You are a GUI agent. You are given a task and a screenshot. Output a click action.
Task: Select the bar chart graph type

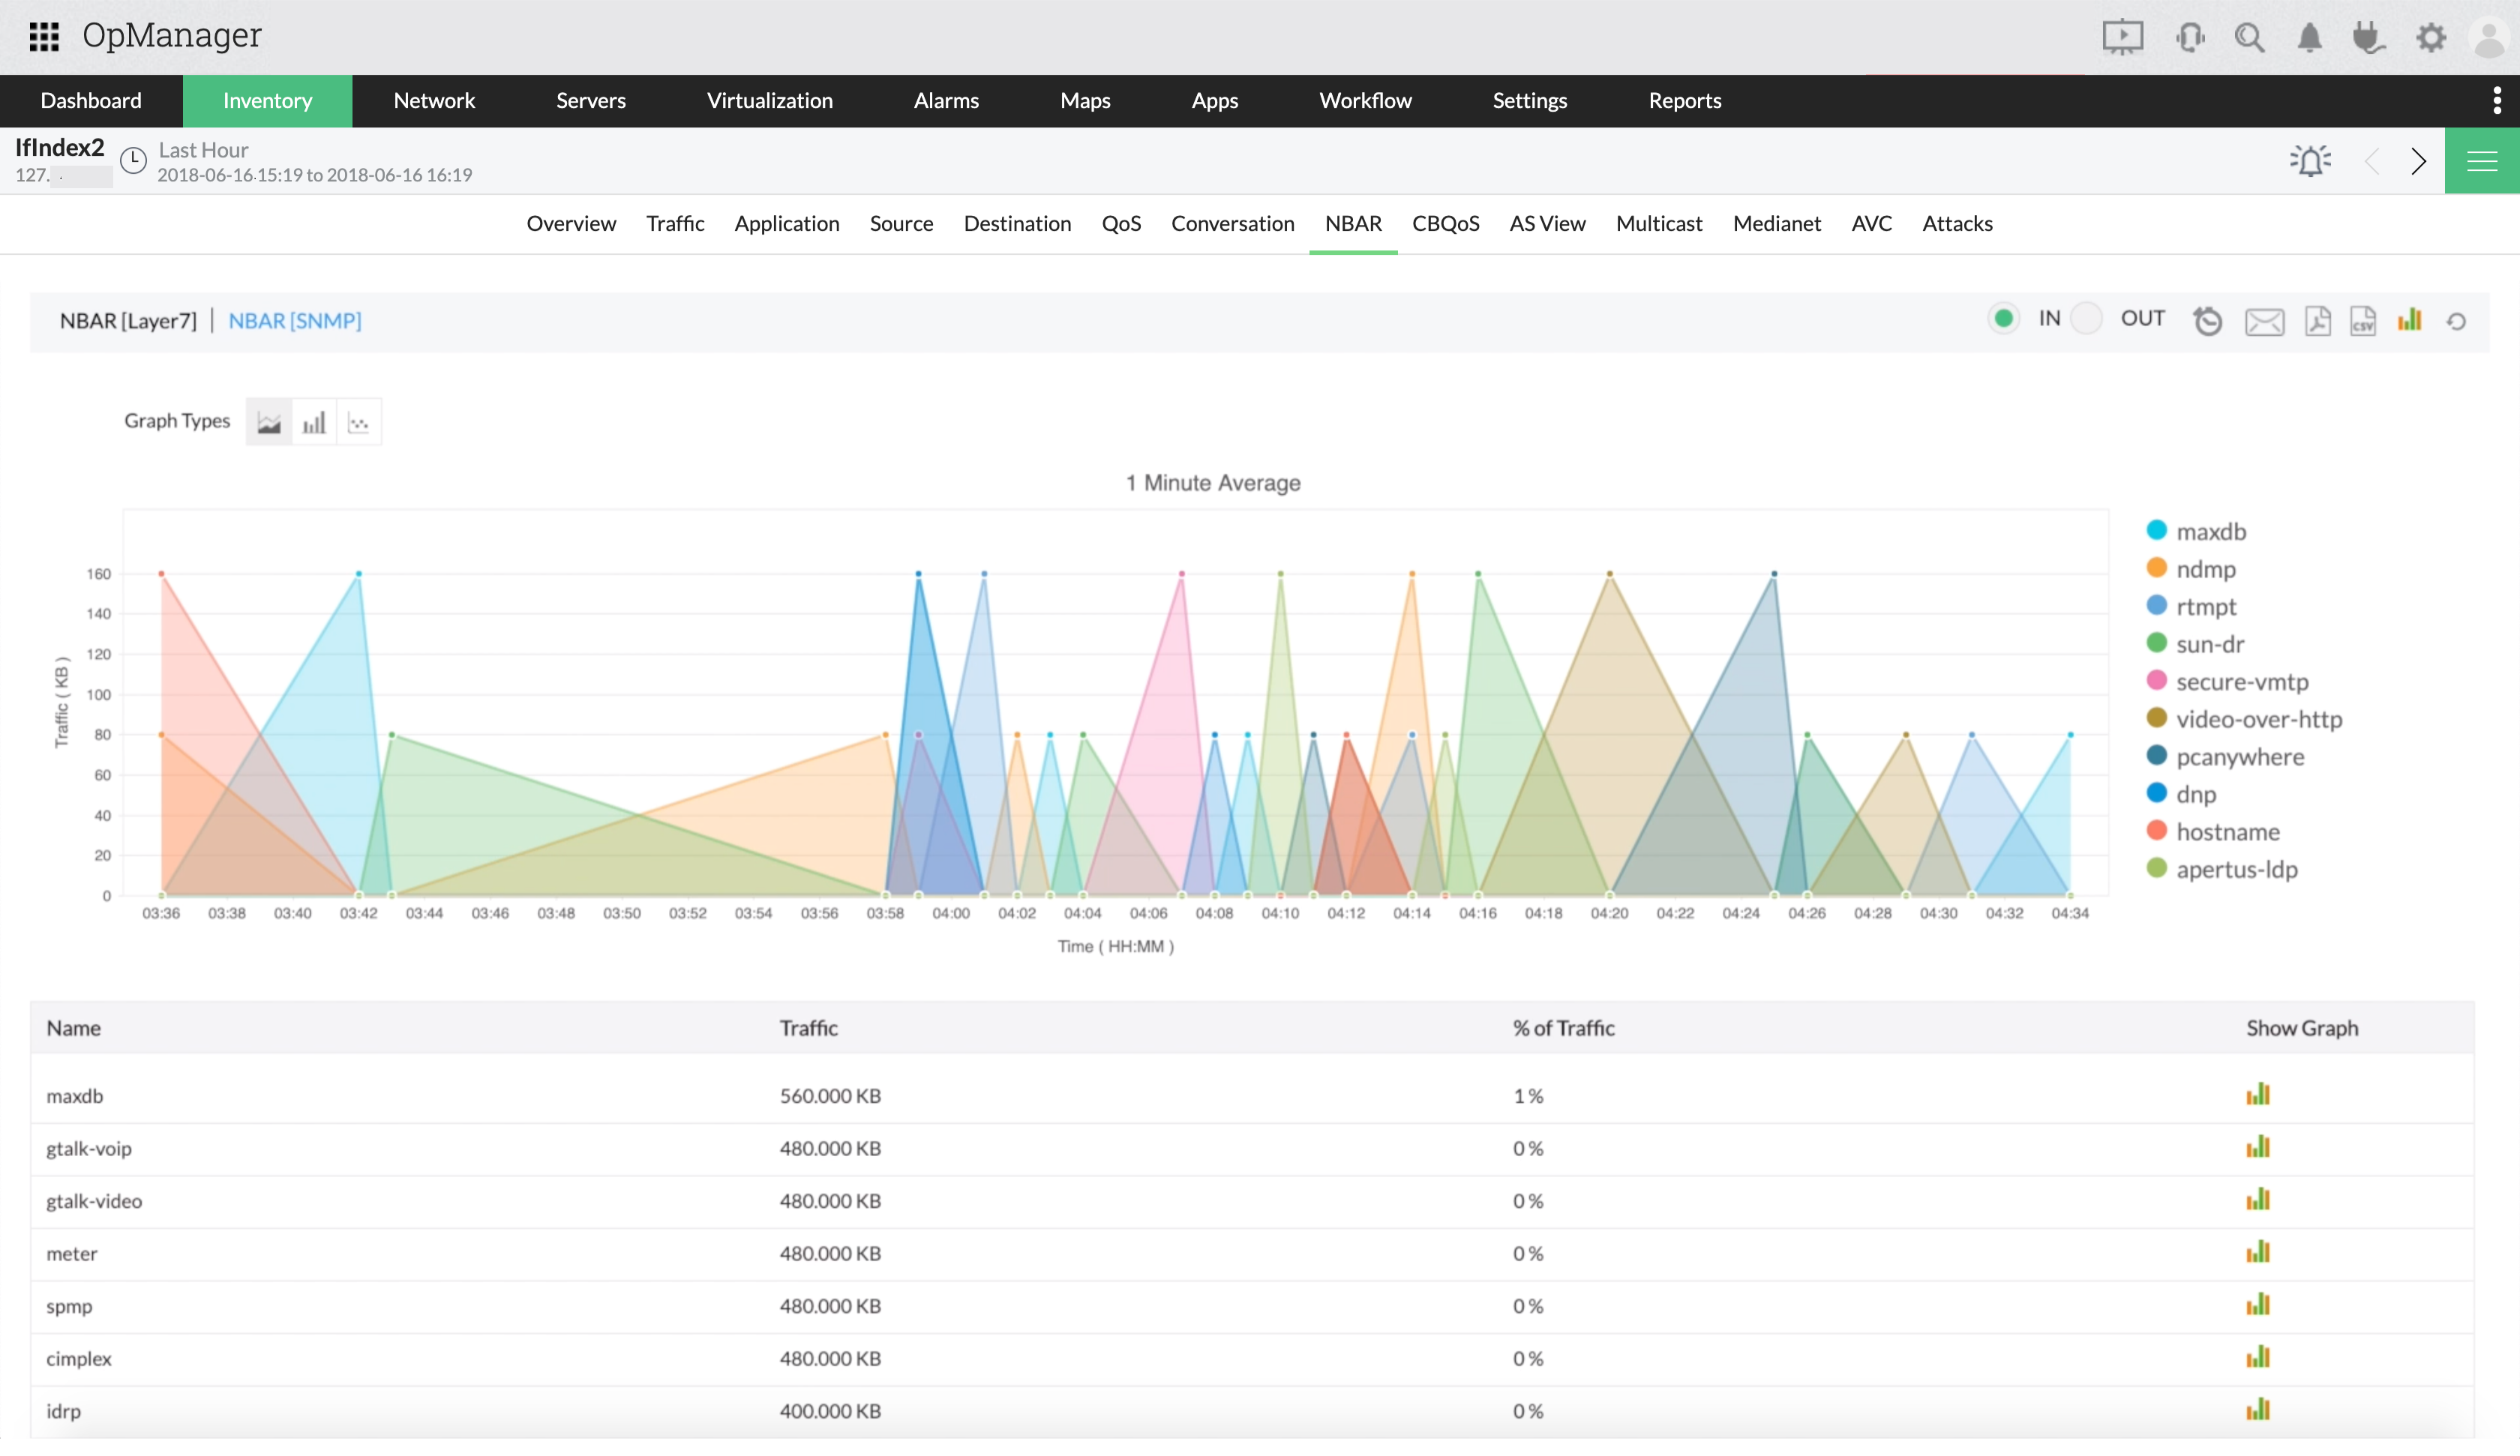point(314,422)
